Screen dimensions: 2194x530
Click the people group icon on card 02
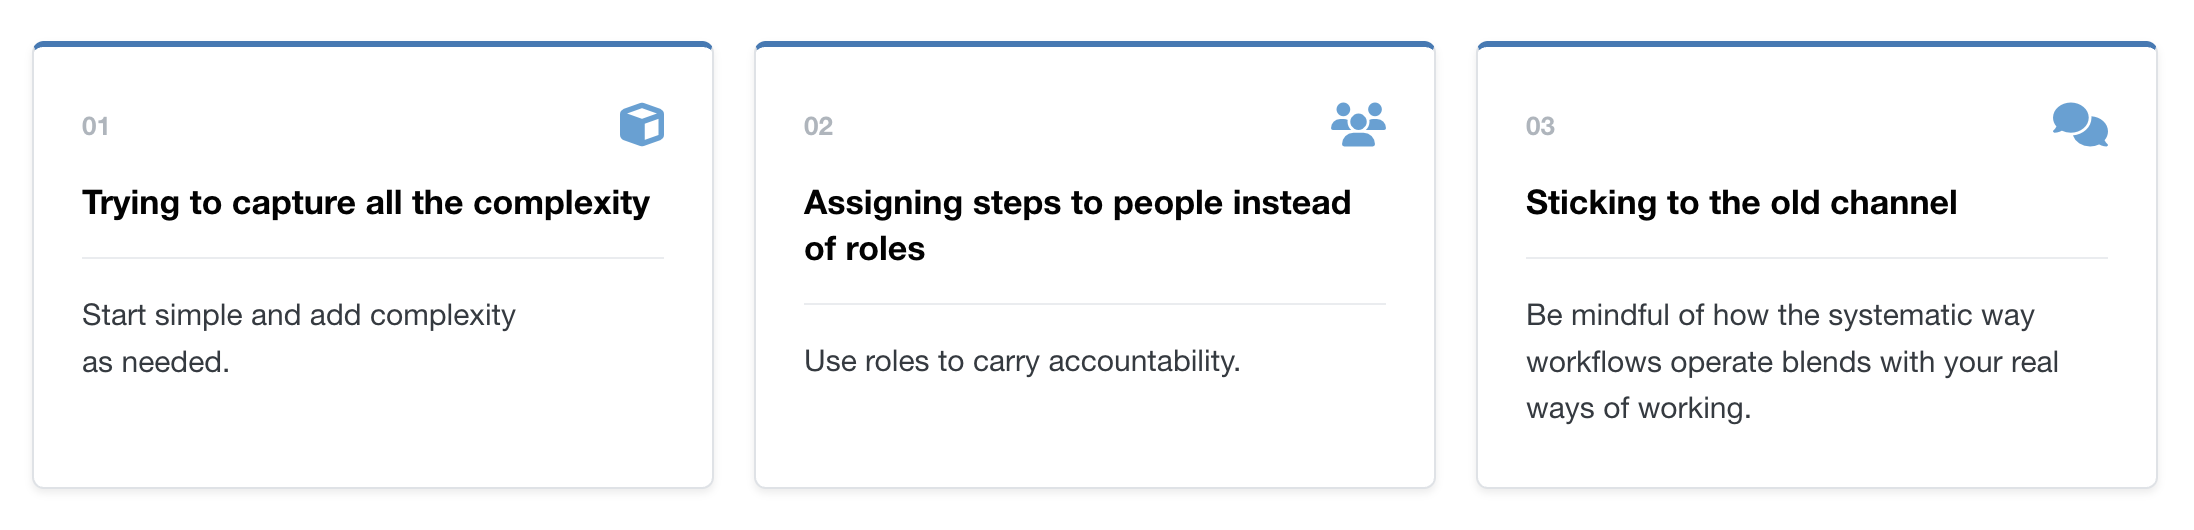pos(1358,125)
